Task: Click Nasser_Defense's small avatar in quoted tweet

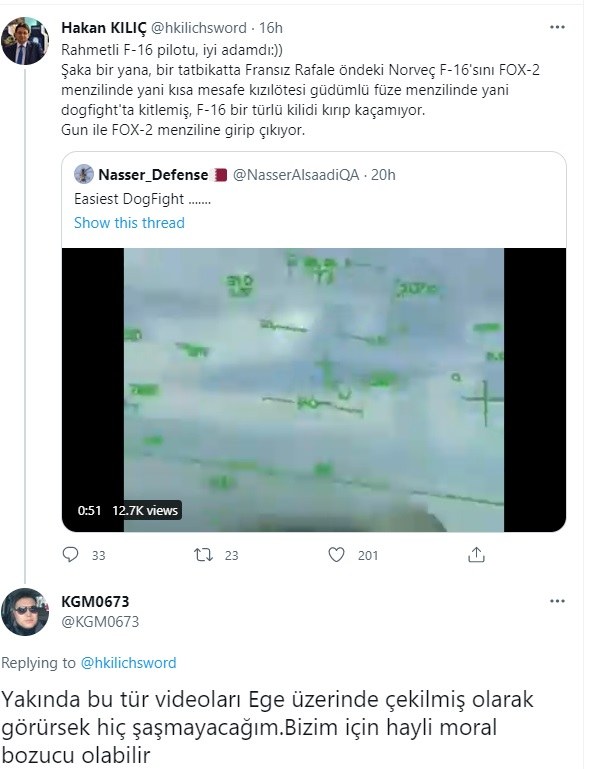Action: 85,175
